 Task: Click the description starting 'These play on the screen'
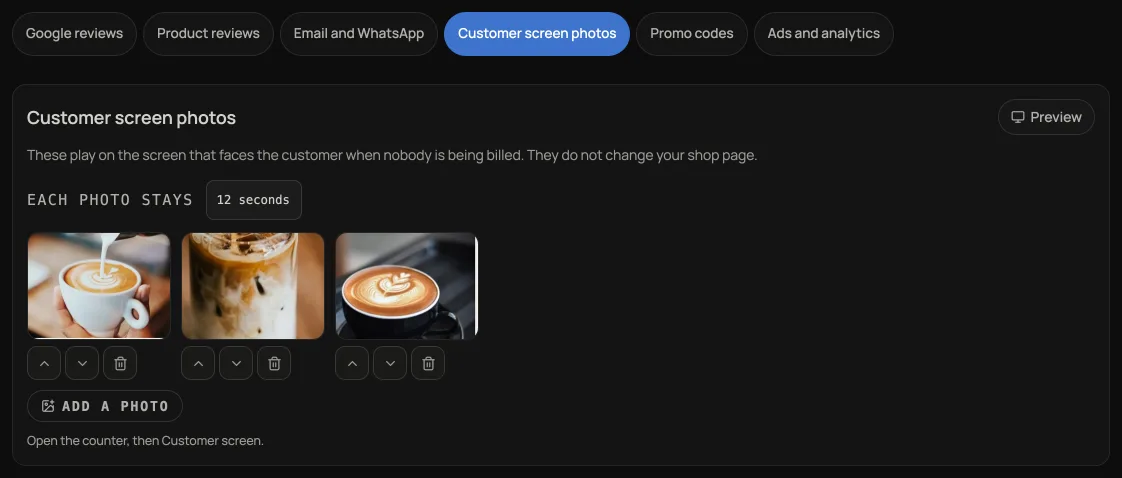tap(392, 155)
